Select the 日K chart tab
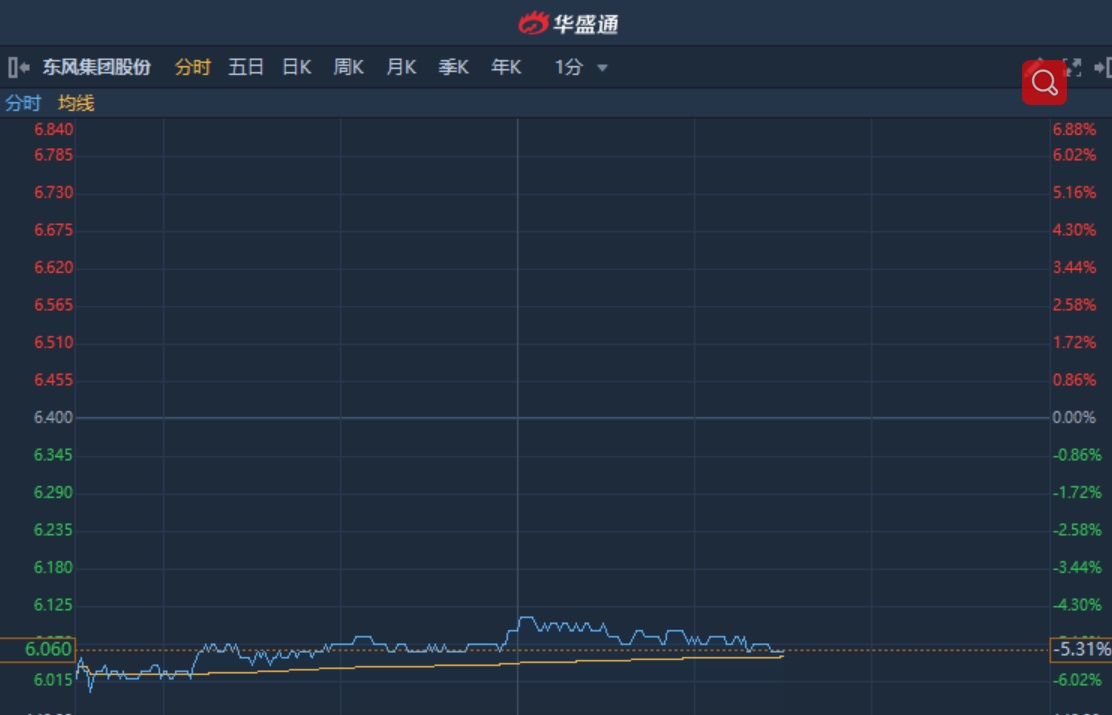Screen dimensions: 1112x715 [x=296, y=67]
